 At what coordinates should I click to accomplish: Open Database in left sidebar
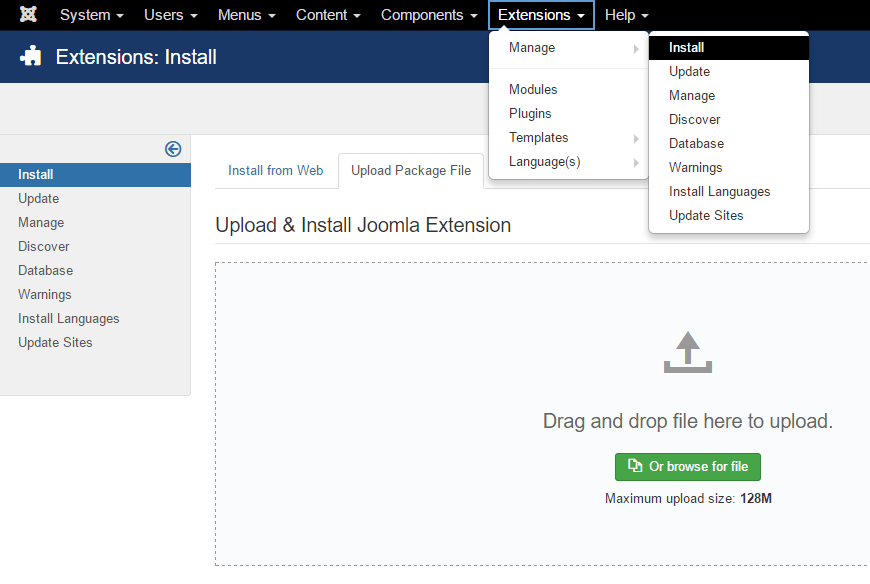click(x=95, y=271)
